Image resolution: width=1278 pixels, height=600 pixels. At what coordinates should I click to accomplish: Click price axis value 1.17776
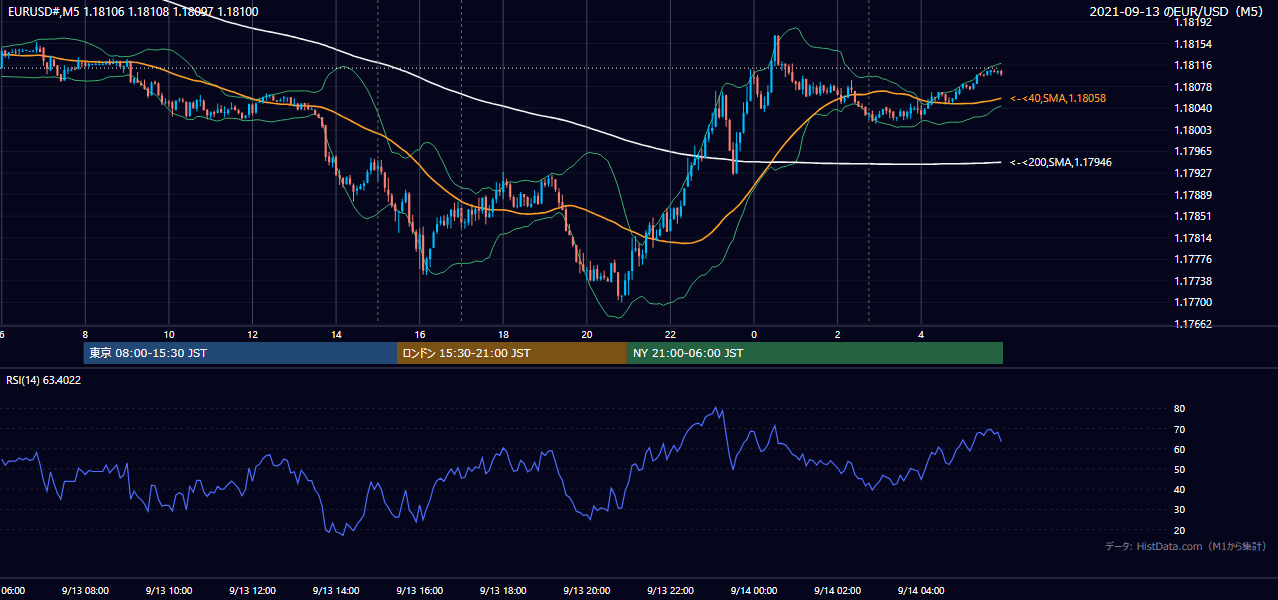pyautogui.click(x=1194, y=259)
